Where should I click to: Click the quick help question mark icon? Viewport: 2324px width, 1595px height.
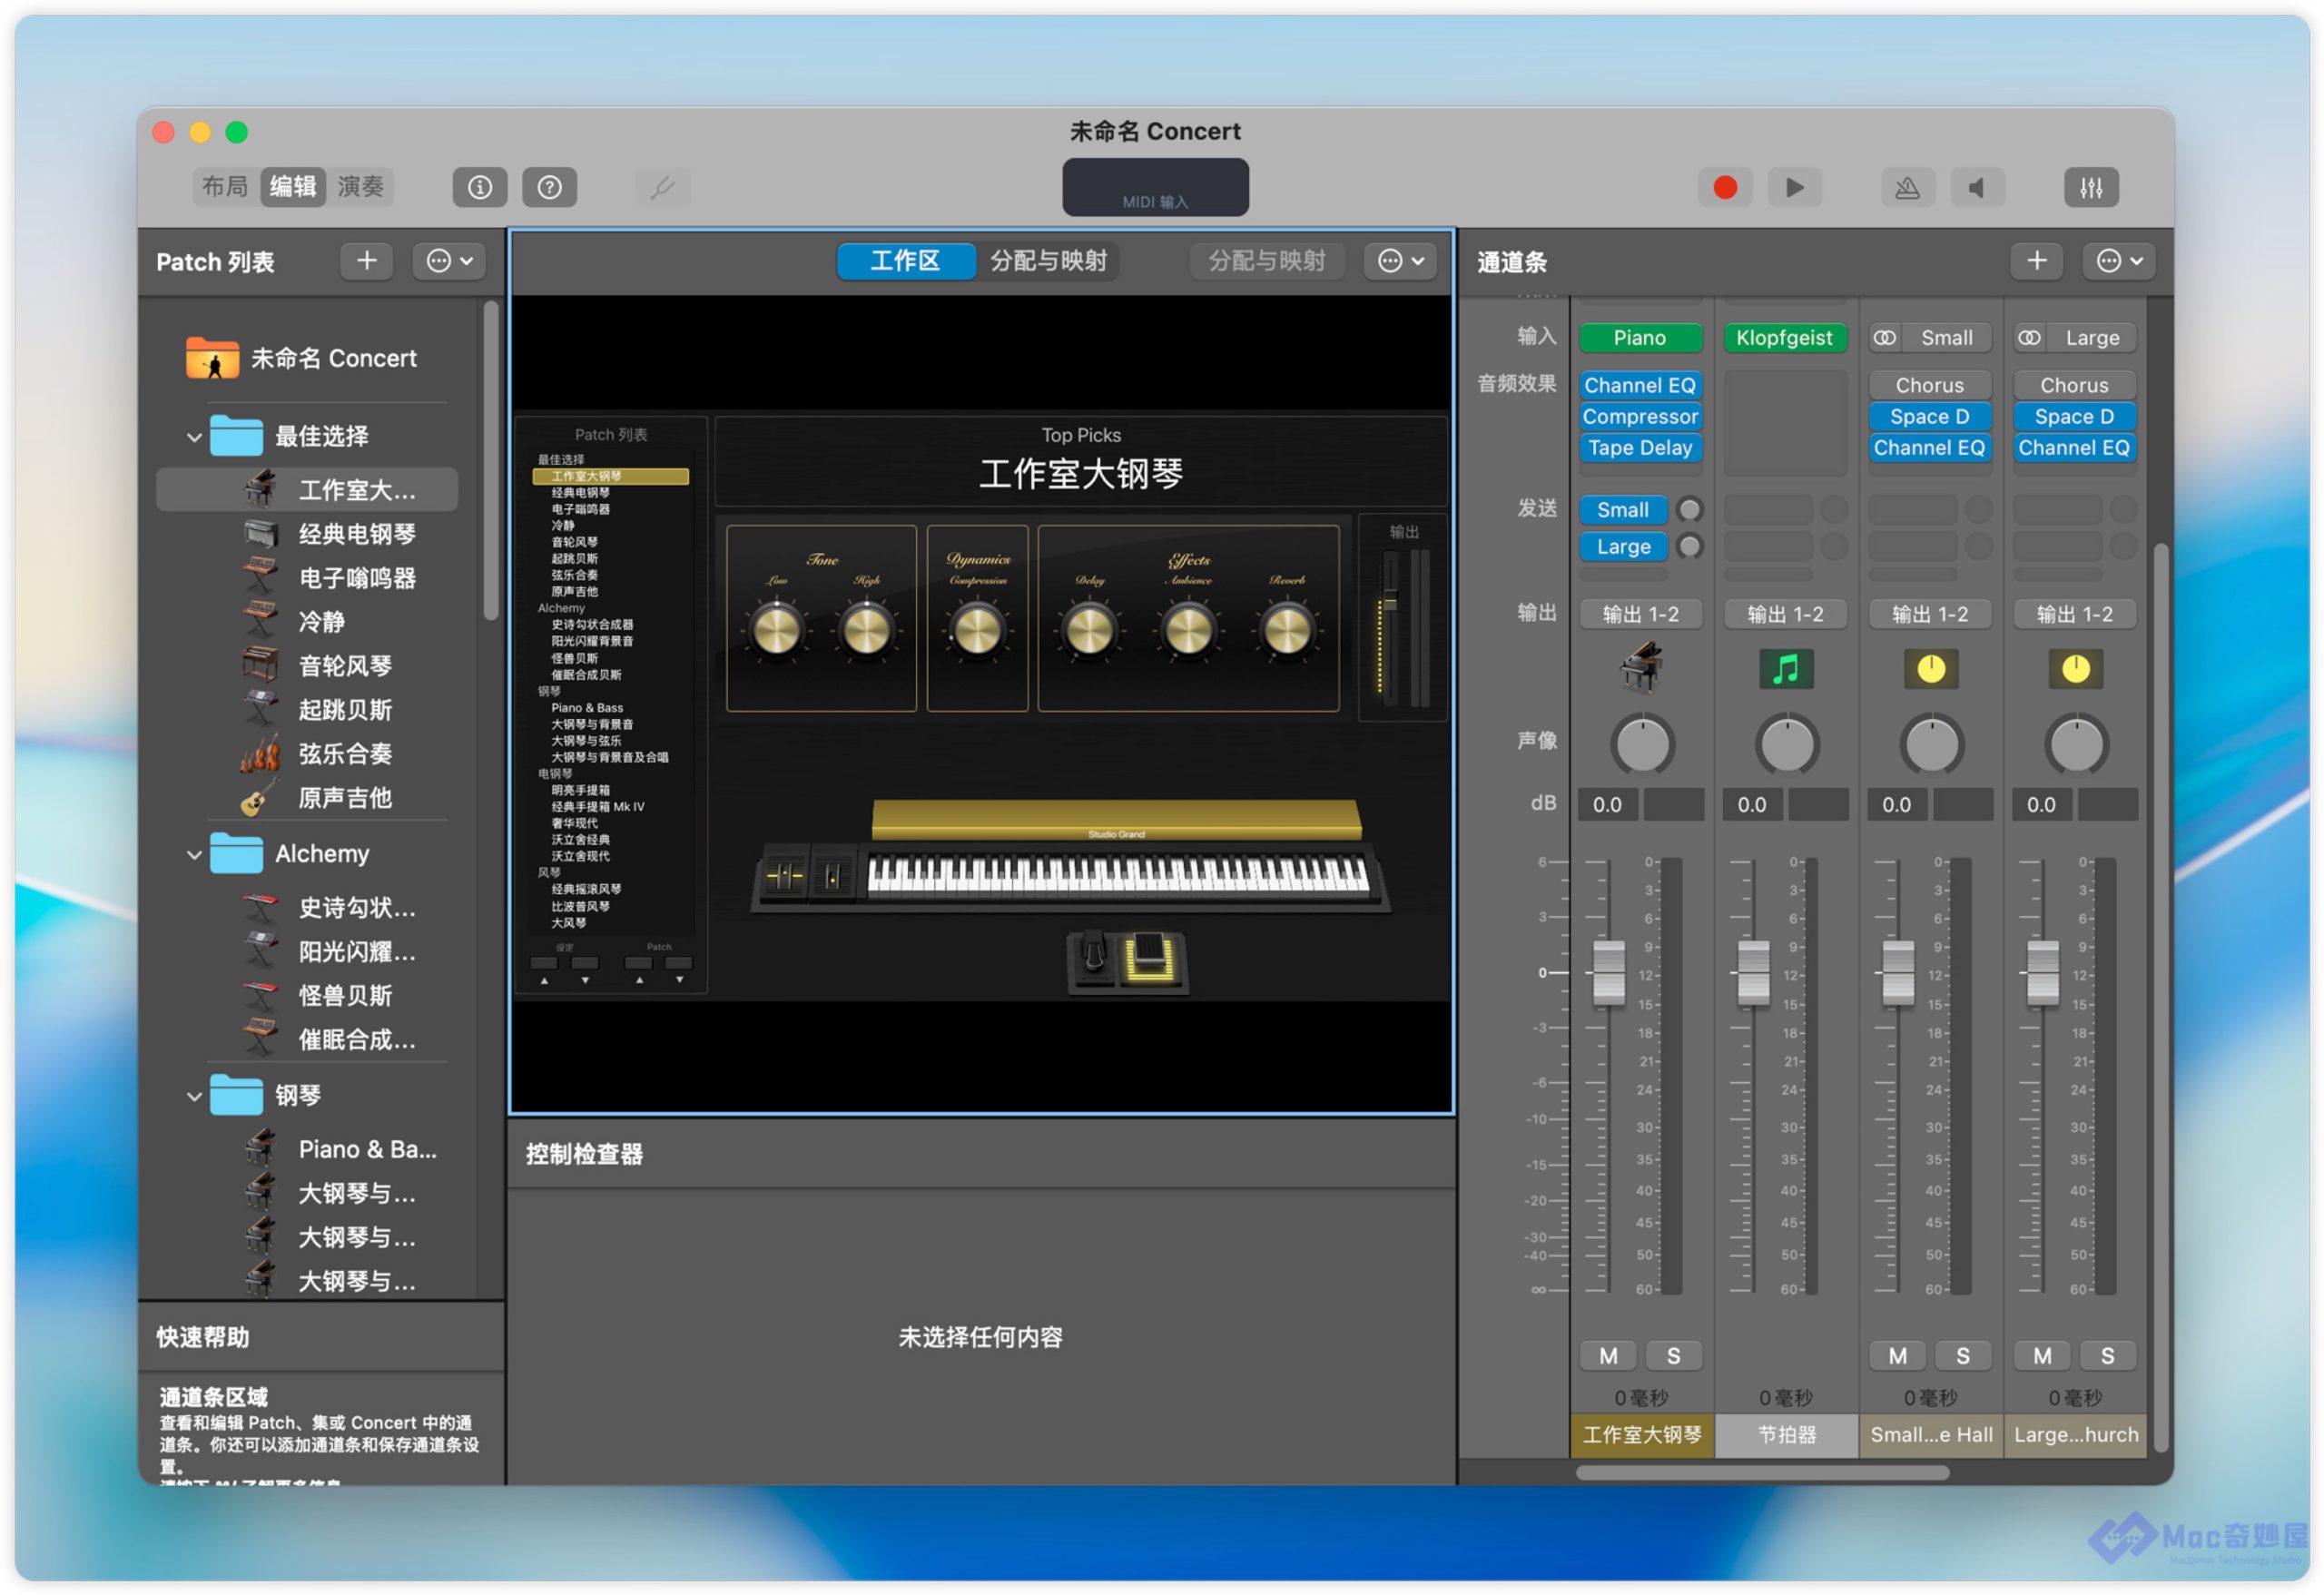(x=549, y=187)
